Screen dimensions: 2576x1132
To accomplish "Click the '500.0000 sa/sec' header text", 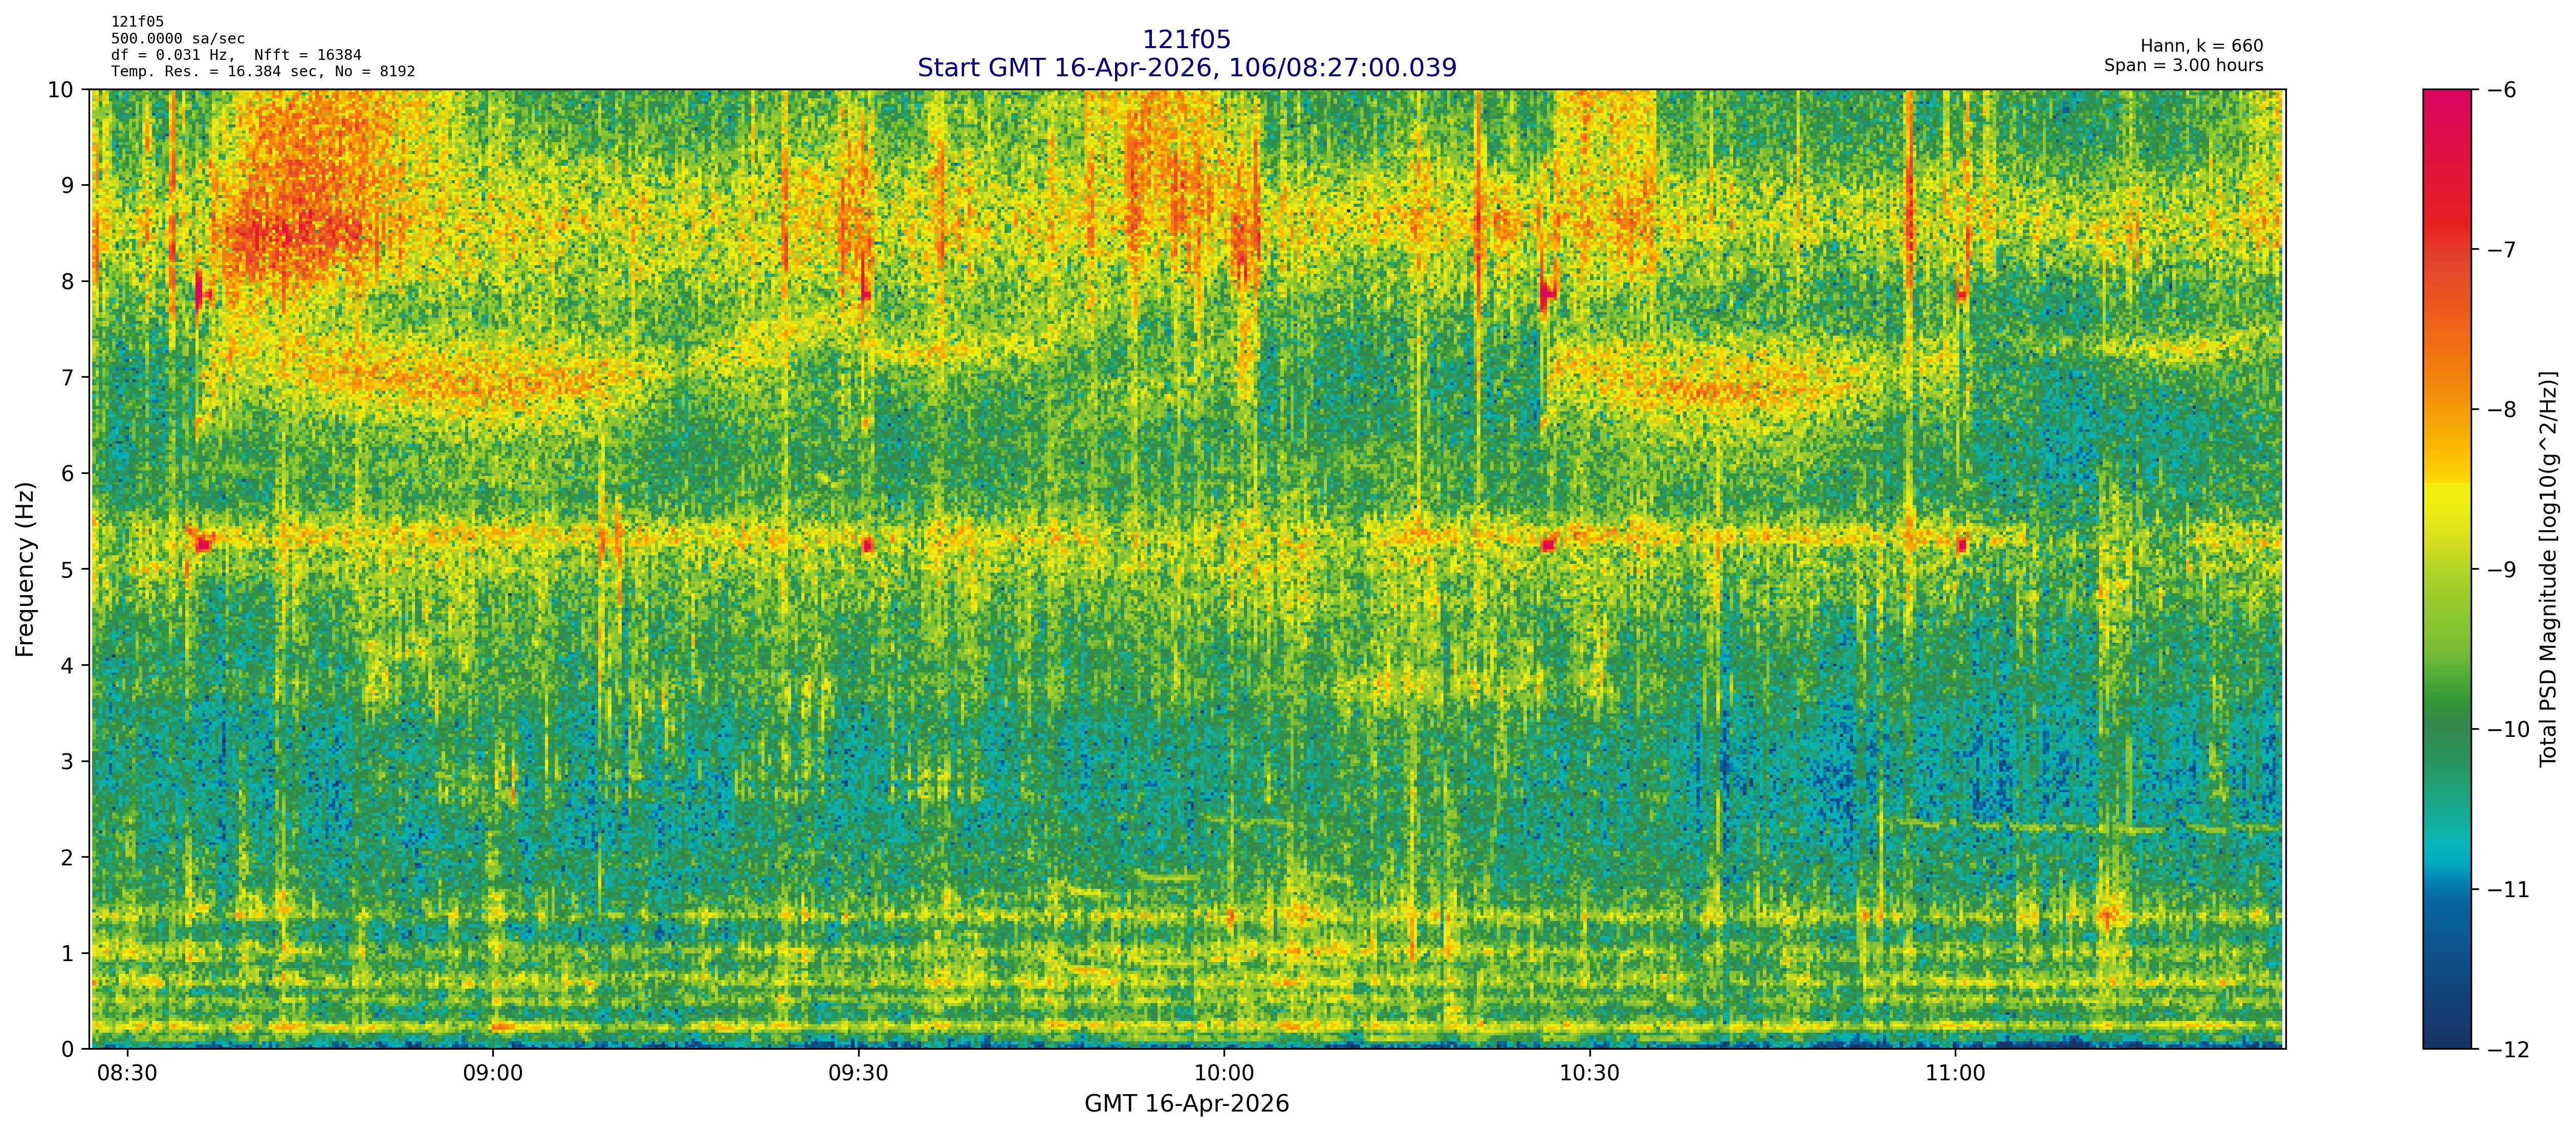I will pos(177,38).
